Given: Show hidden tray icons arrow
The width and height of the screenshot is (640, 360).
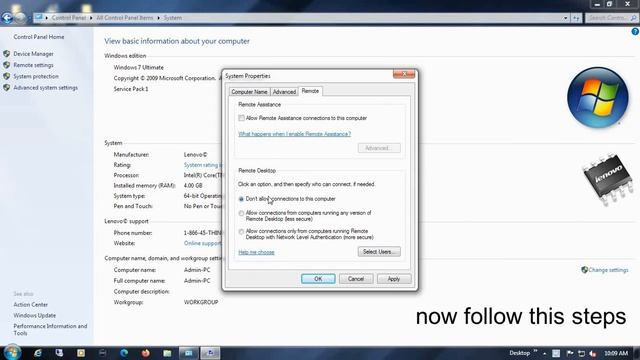Looking at the screenshot, I should tap(544, 353).
